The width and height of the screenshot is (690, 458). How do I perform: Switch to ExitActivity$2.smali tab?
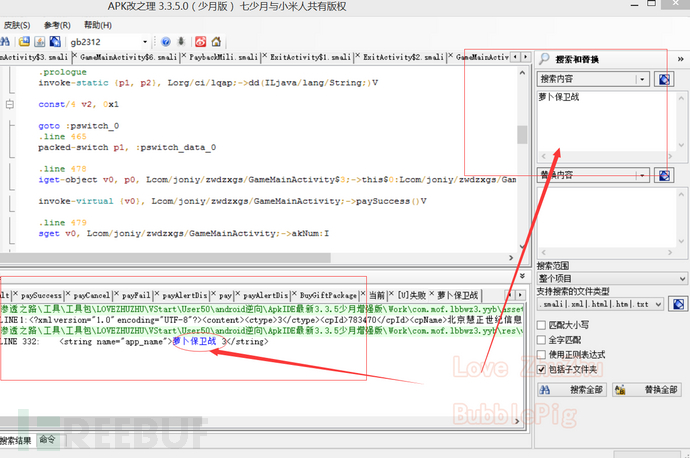403,57
